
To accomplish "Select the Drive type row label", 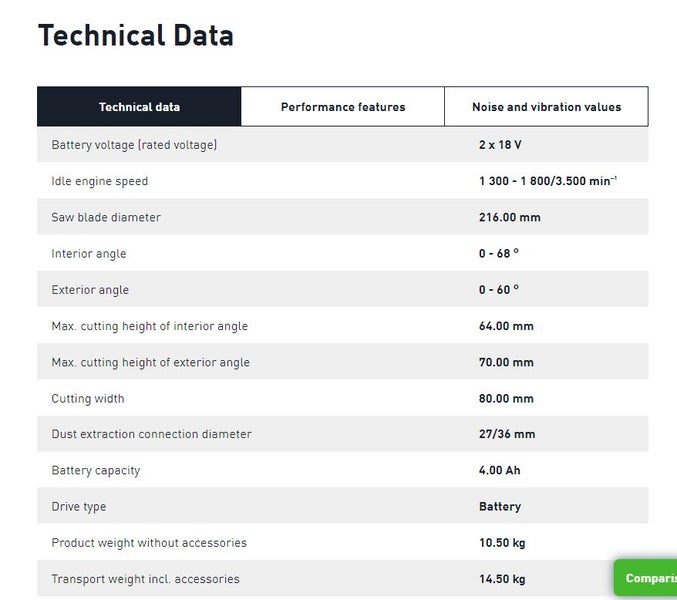I will pos(79,507).
